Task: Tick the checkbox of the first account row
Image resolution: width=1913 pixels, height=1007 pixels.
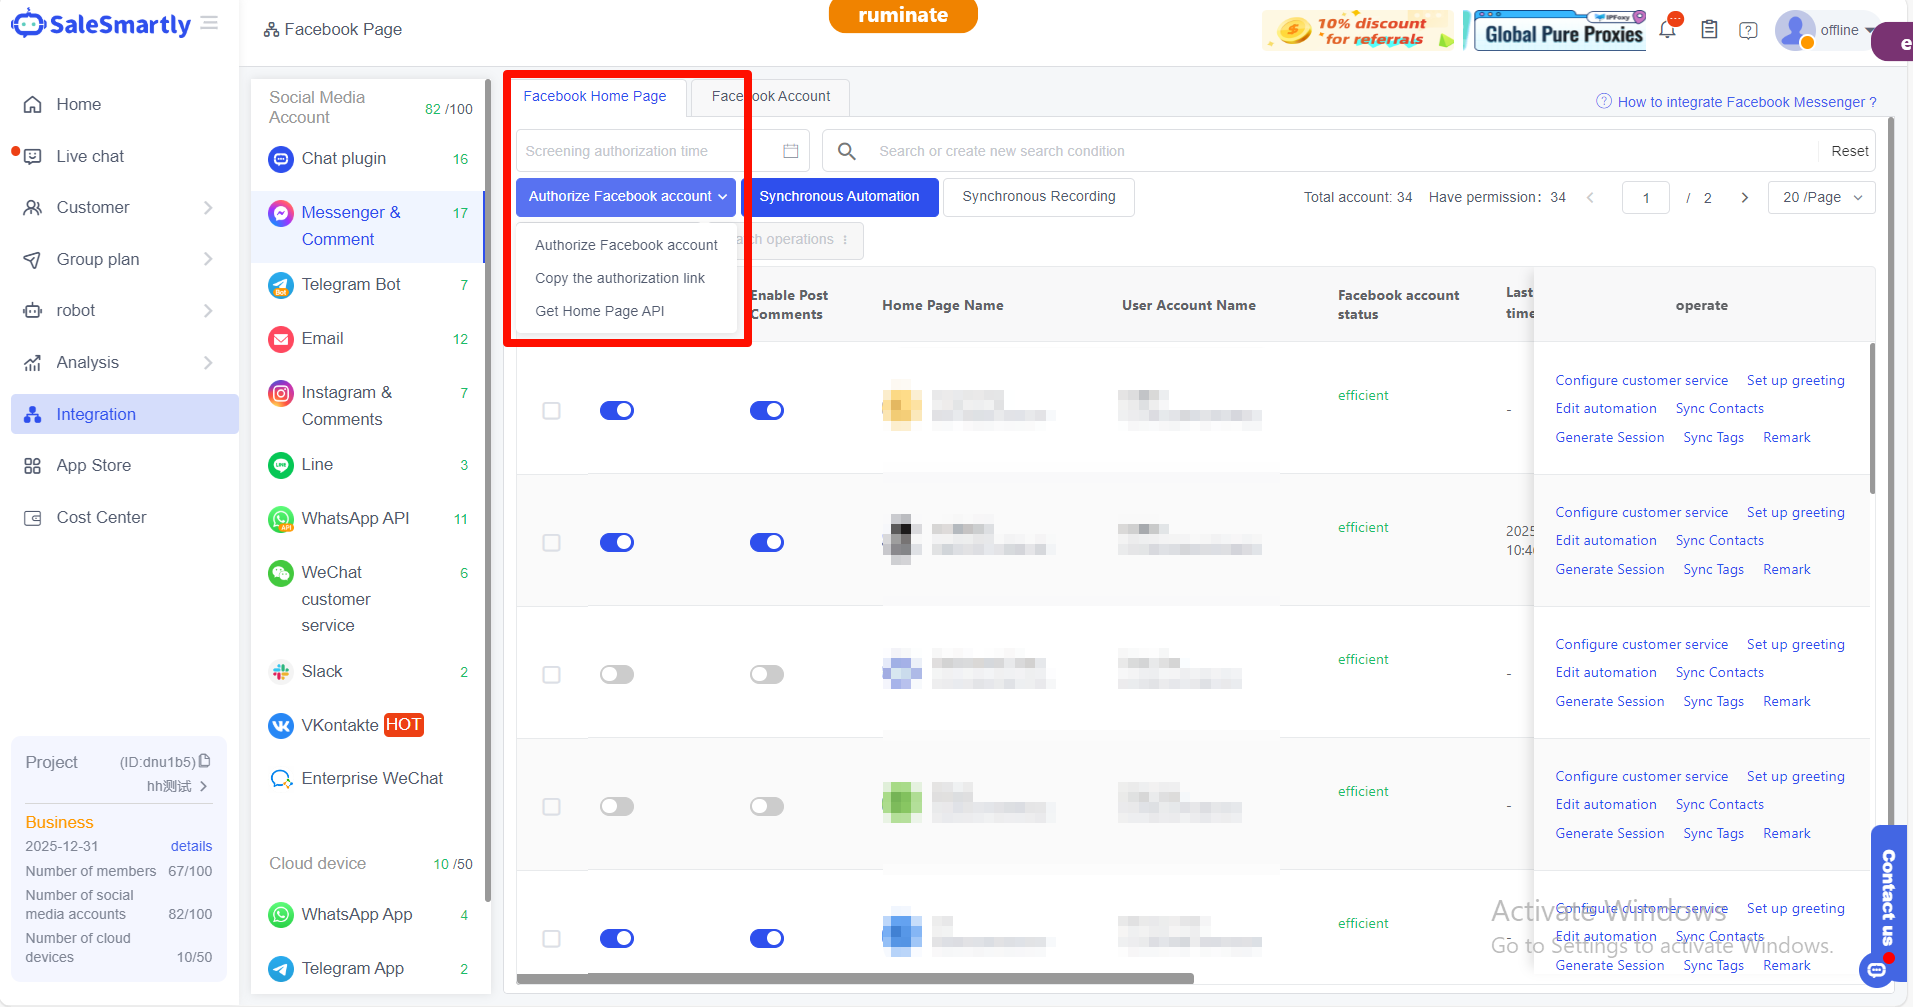Action: [x=551, y=411]
